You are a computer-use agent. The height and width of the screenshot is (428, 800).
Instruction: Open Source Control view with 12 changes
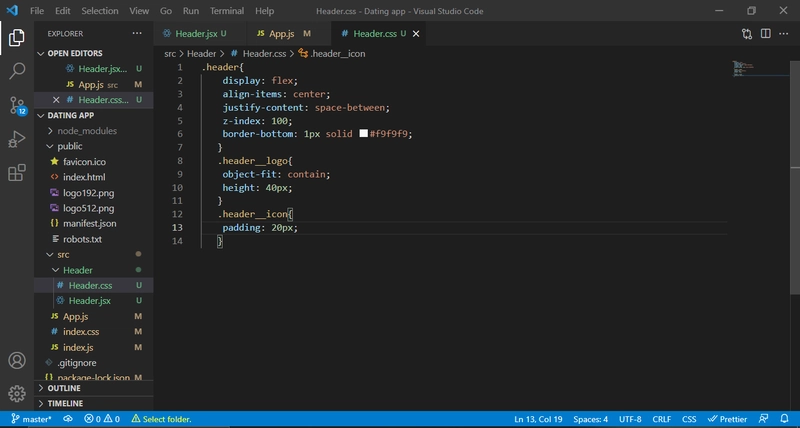coord(17,106)
